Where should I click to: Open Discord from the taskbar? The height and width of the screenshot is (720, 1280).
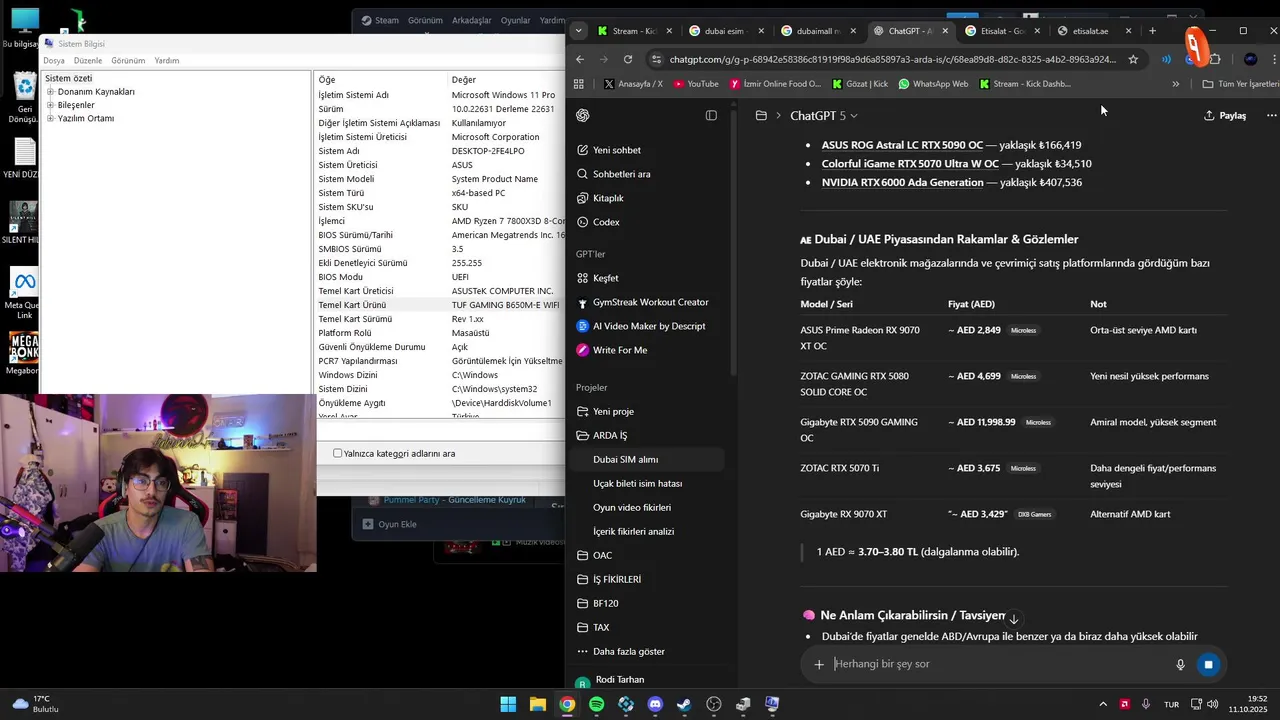tap(655, 704)
